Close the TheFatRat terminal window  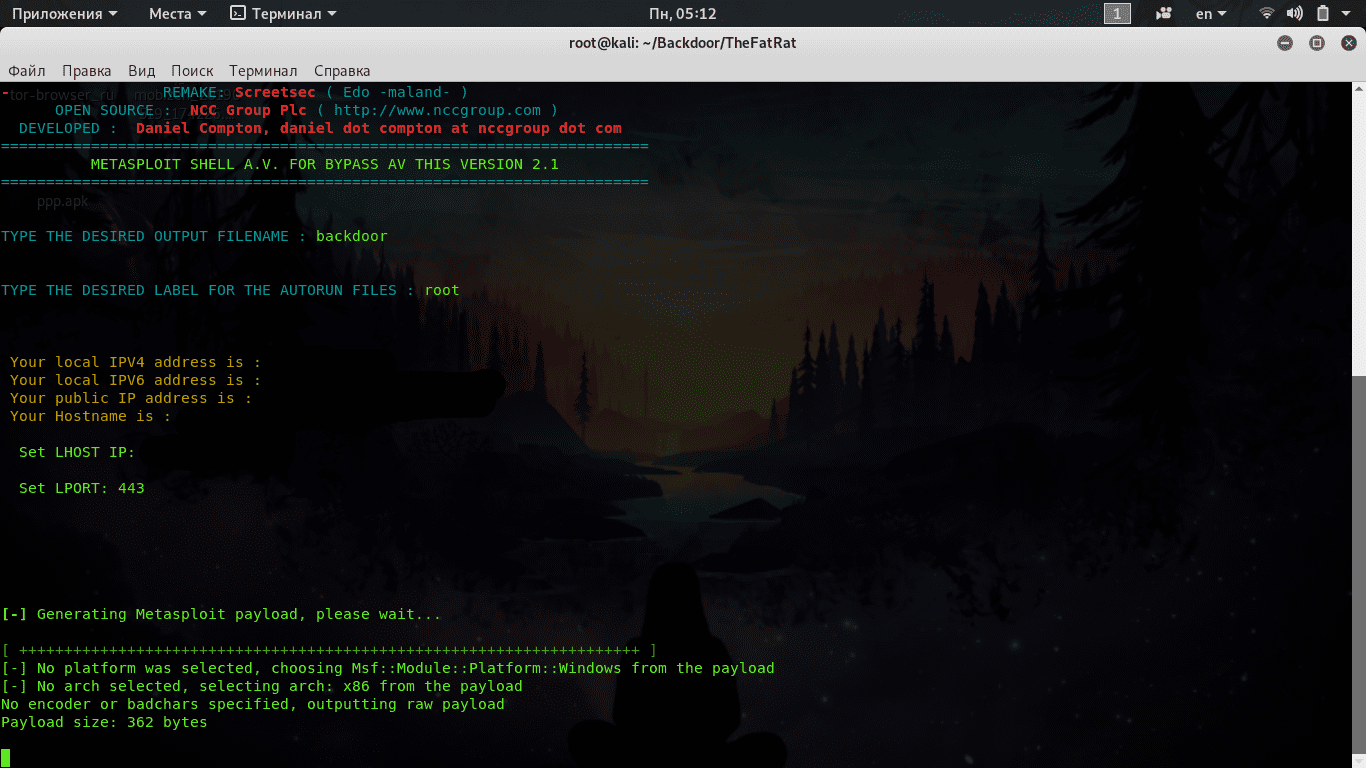pos(1348,43)
